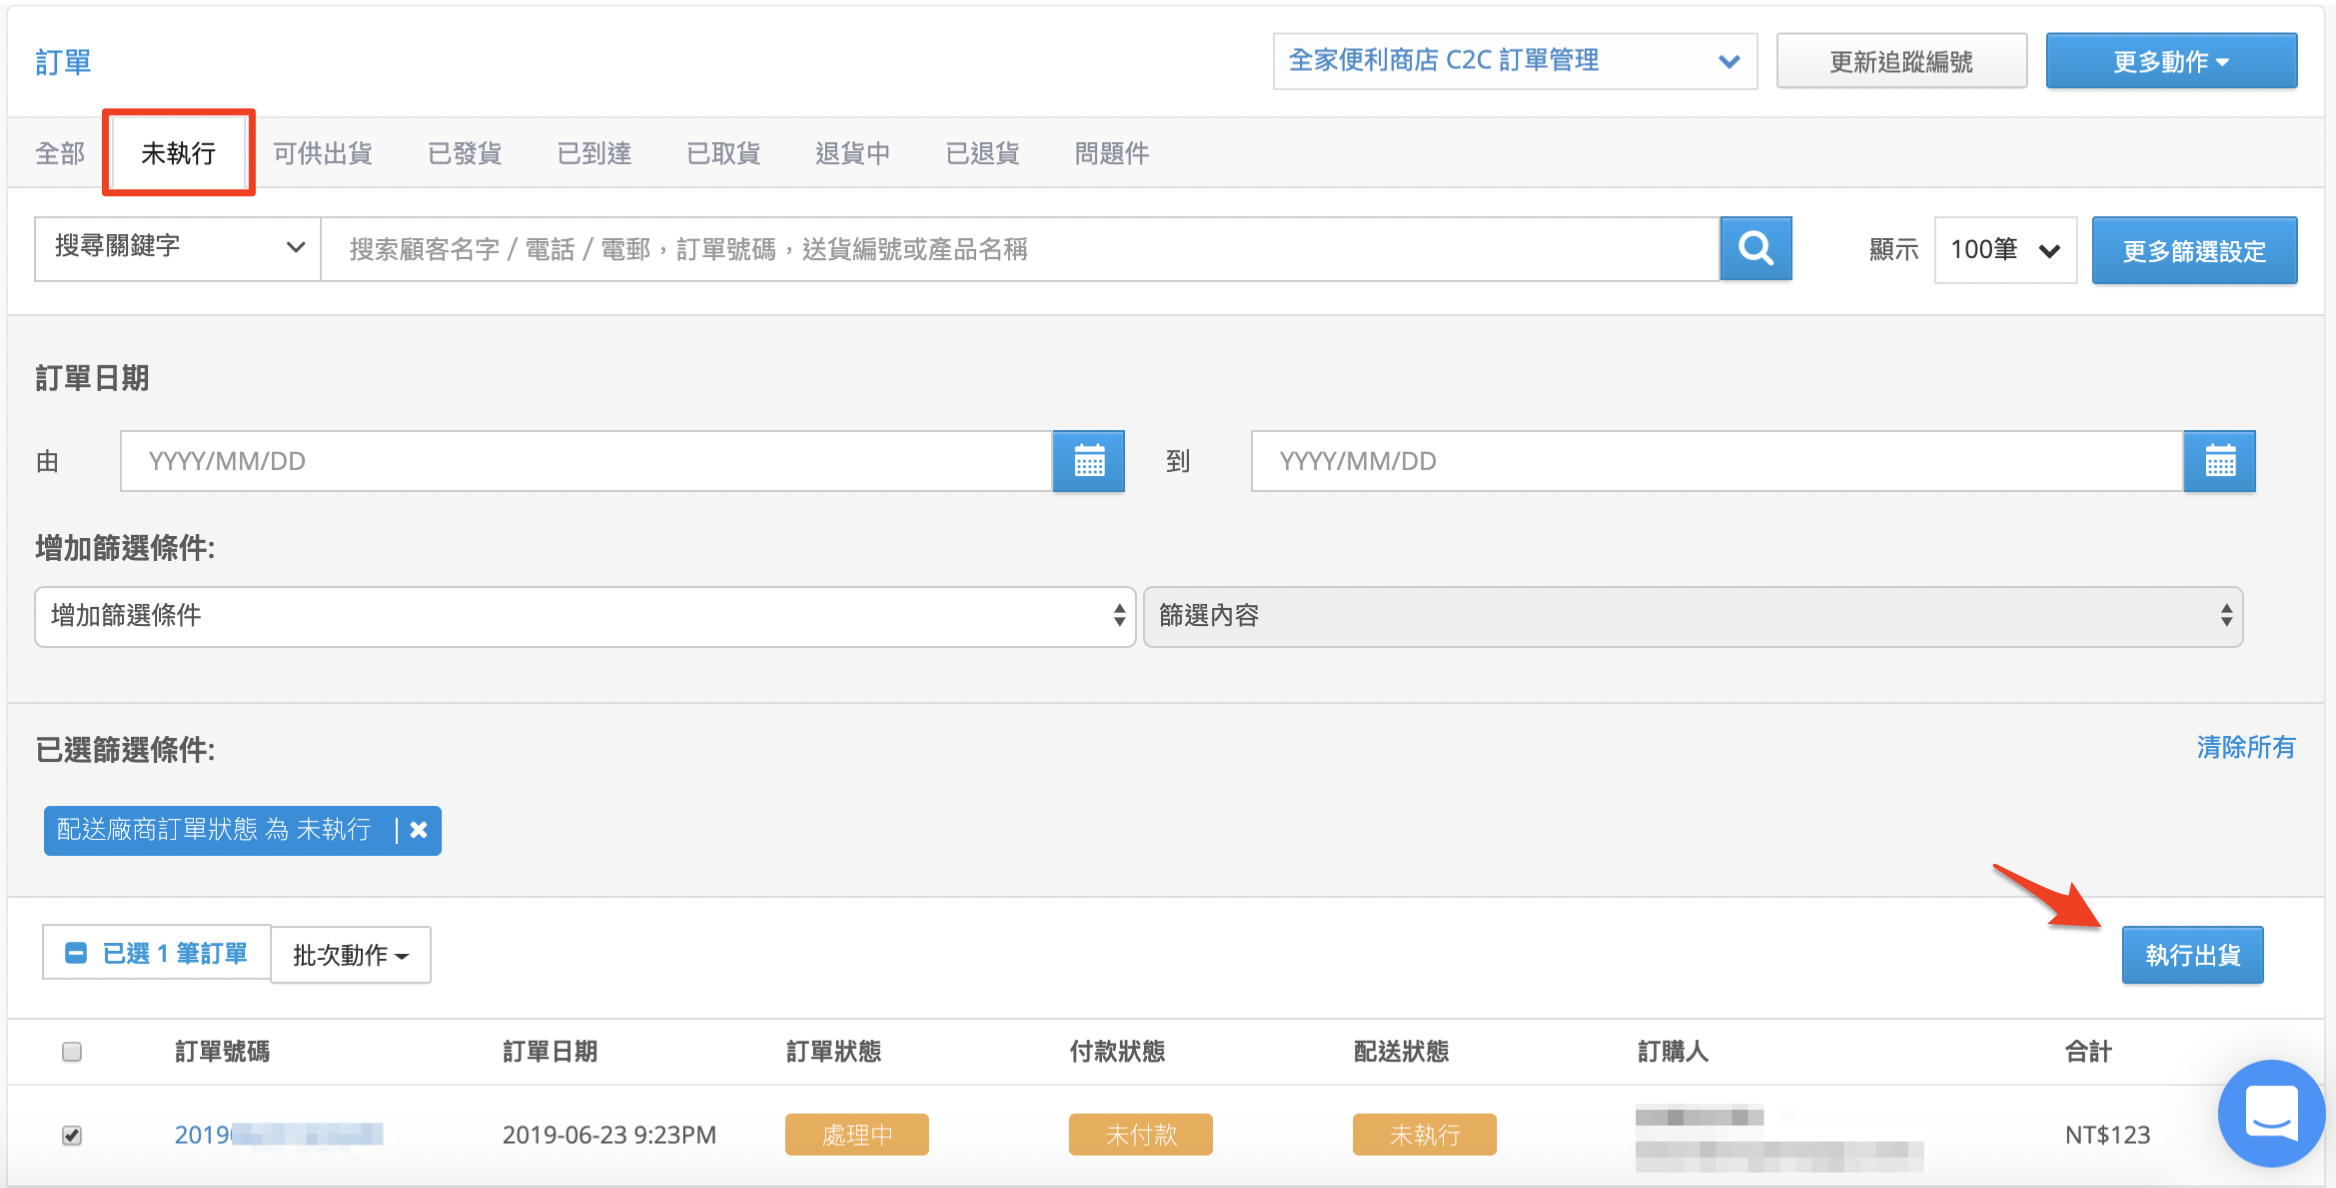Open the 搜尋關鍵字 search type dropdown
This screenshot has height=1188, width=2336.
coord(178,248)
